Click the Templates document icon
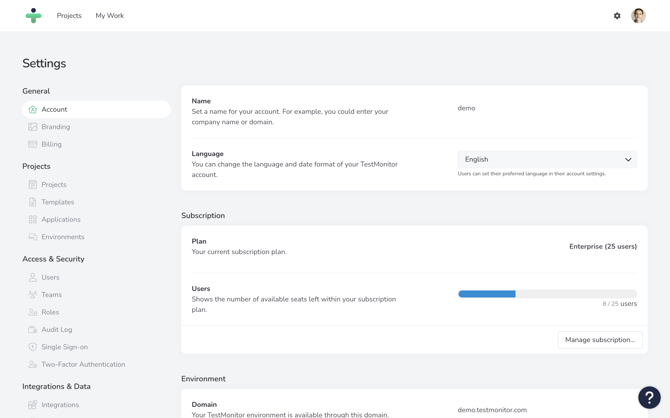Viewport: 670px width, 418px height. click(x=33, y=202)
